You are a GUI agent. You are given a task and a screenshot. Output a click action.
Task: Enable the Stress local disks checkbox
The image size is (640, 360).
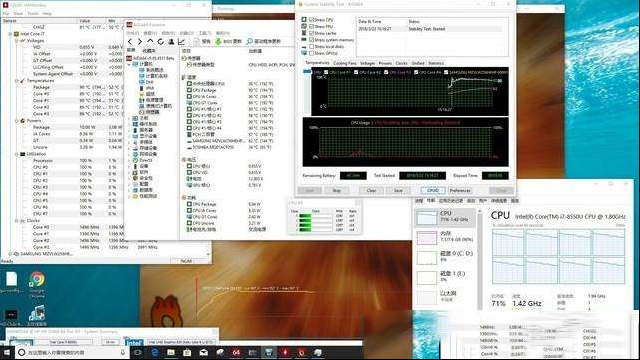point(311,47)
